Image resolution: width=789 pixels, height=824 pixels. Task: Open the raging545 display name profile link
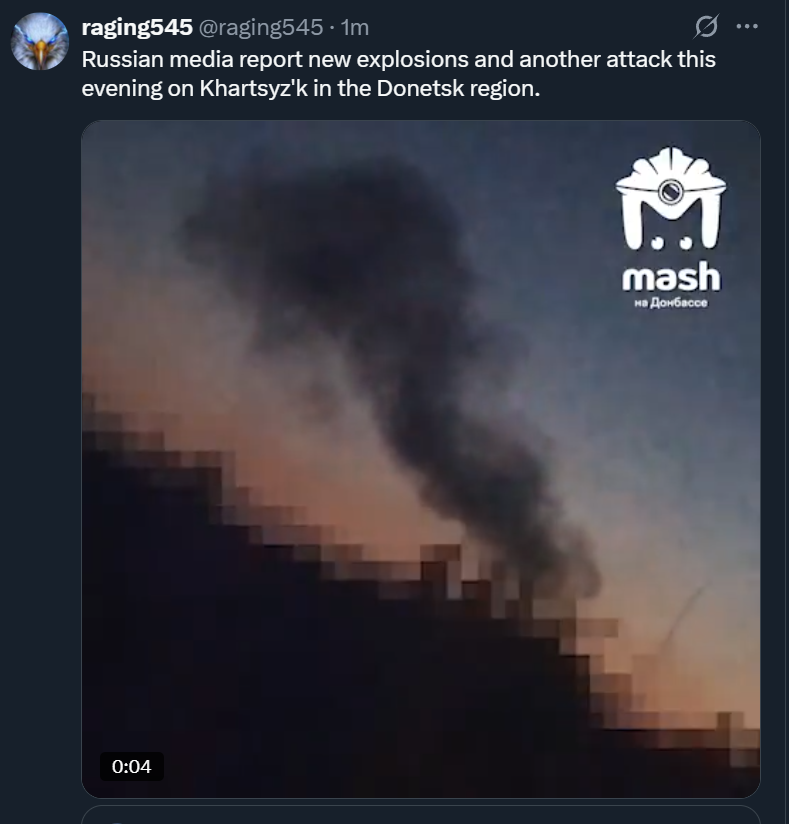(137, 27)
